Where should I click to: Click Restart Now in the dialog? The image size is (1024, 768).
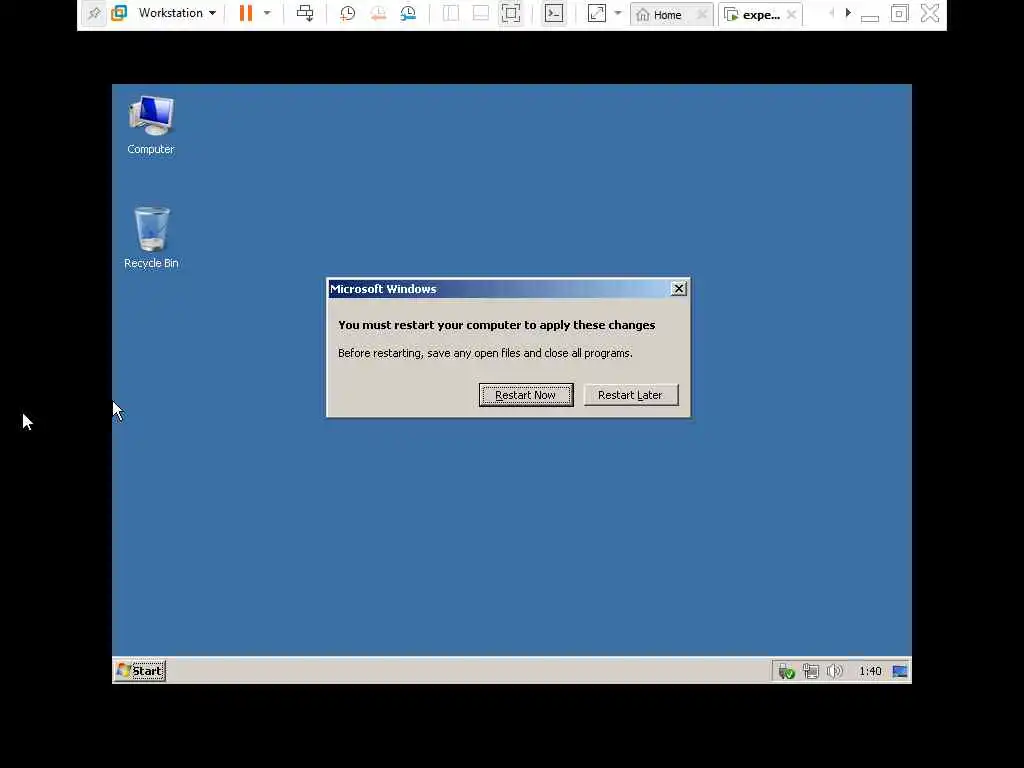point(526,395)
